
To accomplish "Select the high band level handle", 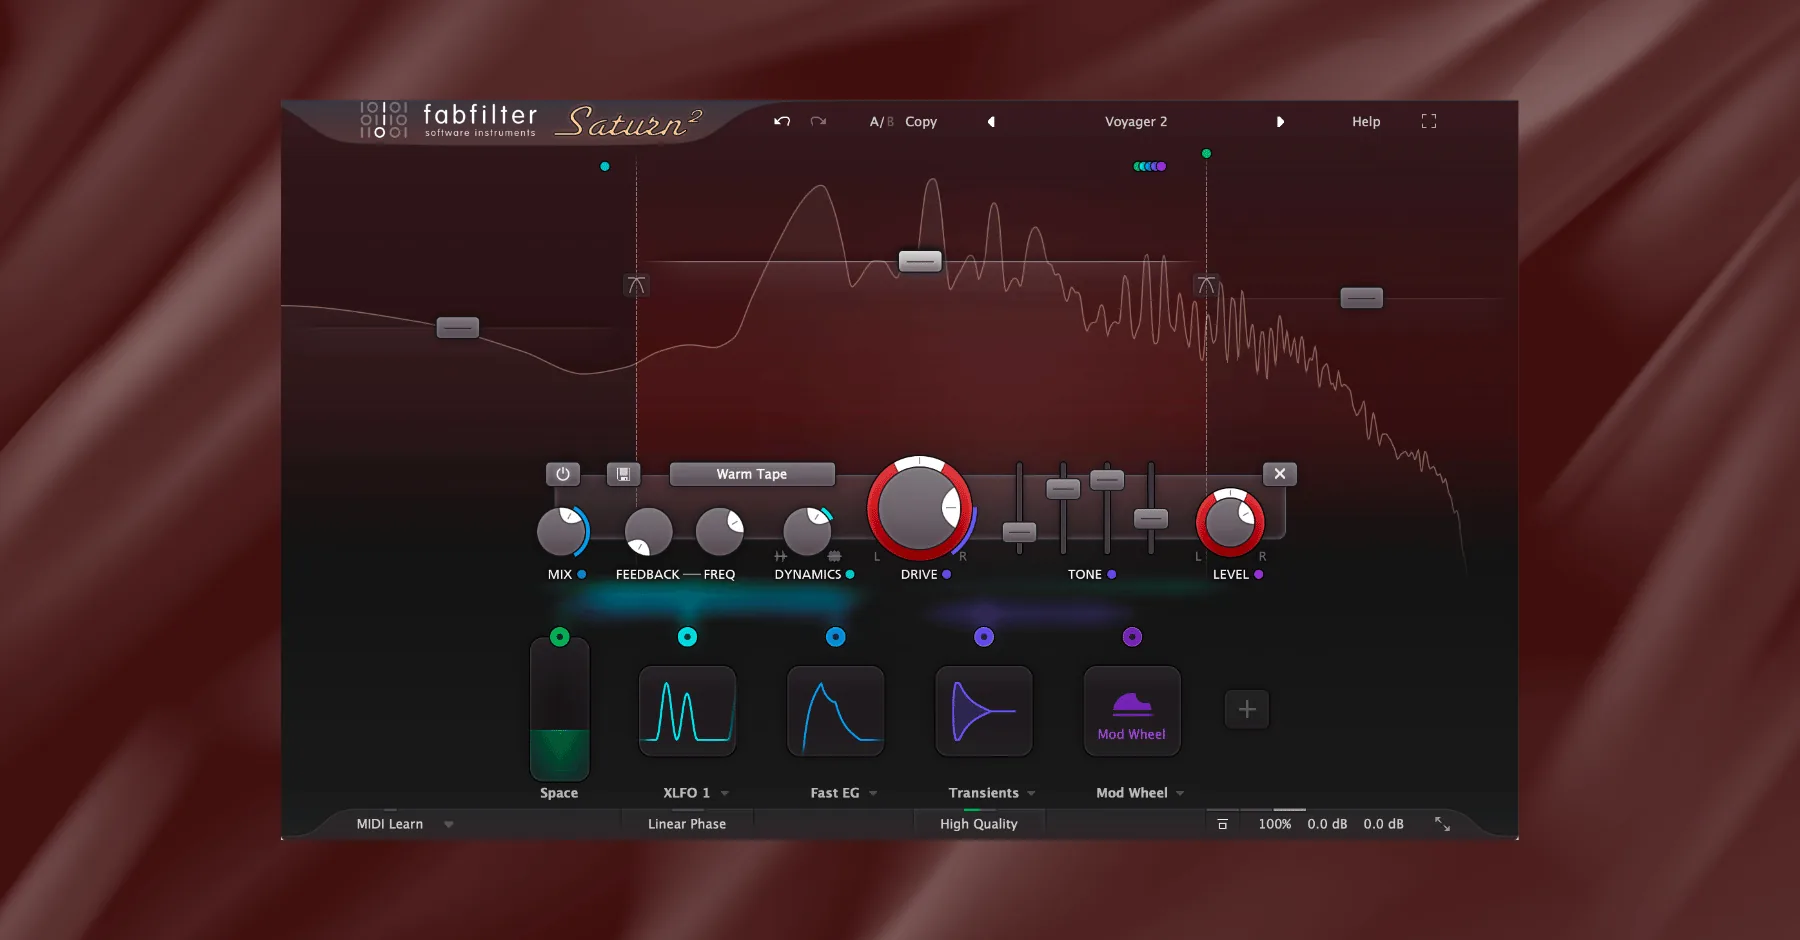I will point(1362,298).
